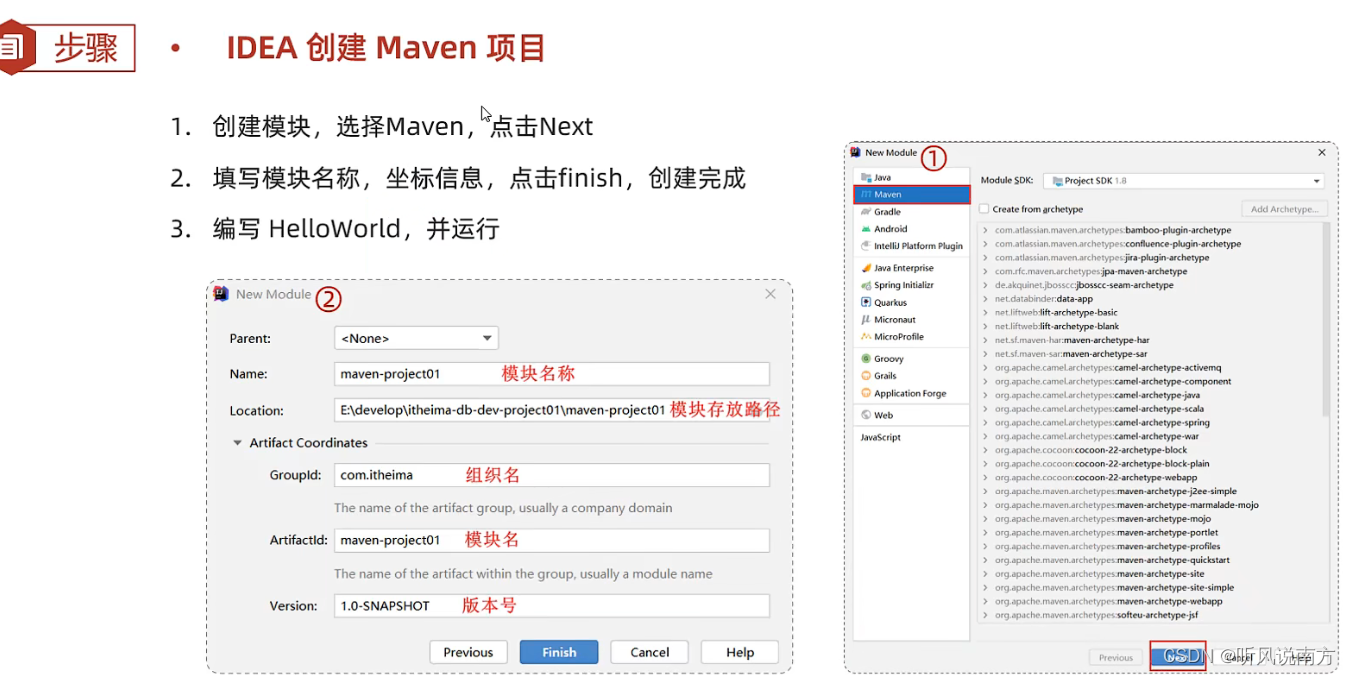Expand net.databinder data-app chevron
Viewport: 1351px width, 675px height.
coord(985,299)
